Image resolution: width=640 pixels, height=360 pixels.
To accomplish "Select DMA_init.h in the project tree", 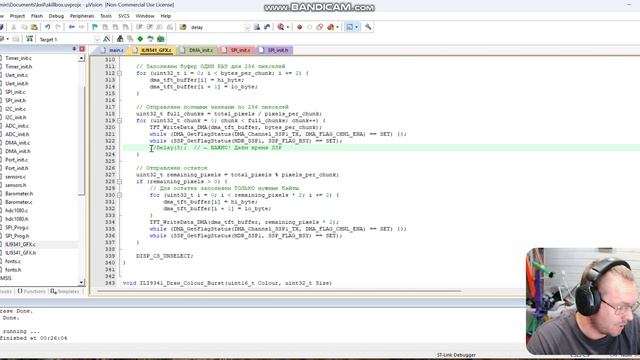I will 18,151.
